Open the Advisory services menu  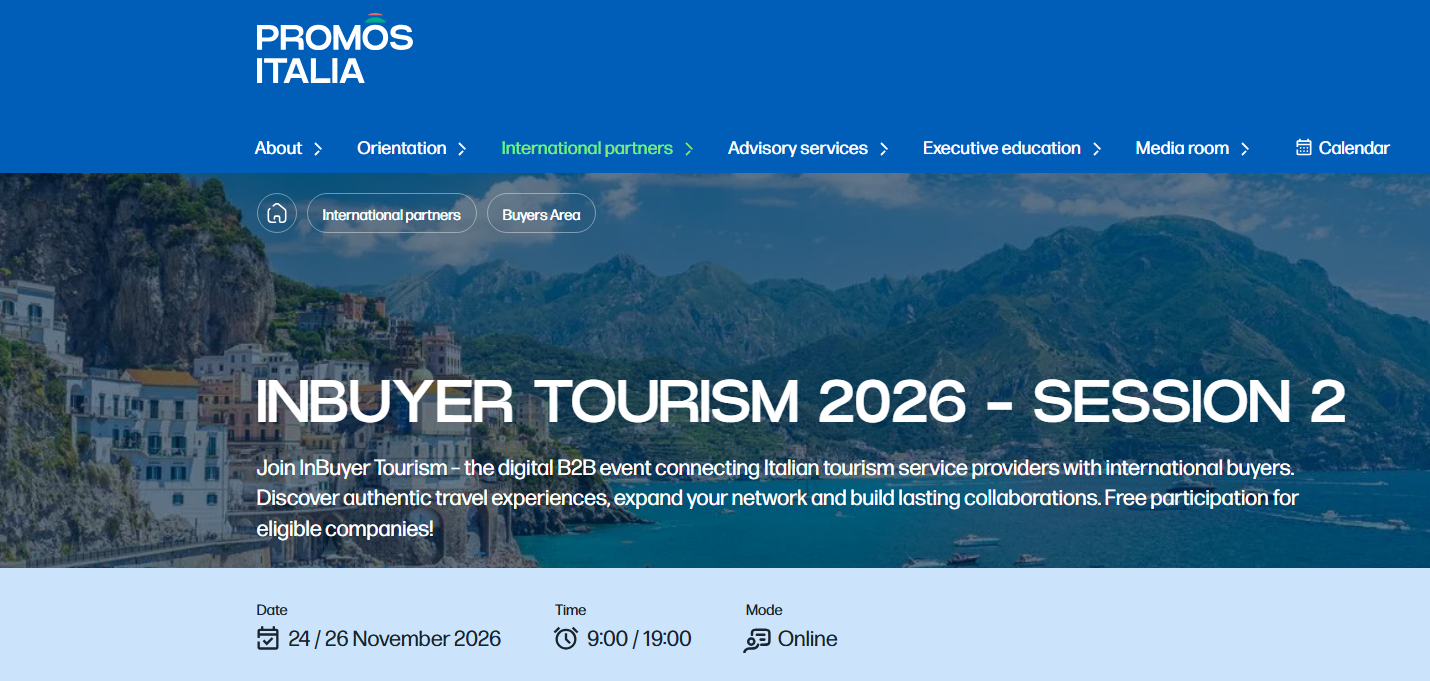point(798,148)
